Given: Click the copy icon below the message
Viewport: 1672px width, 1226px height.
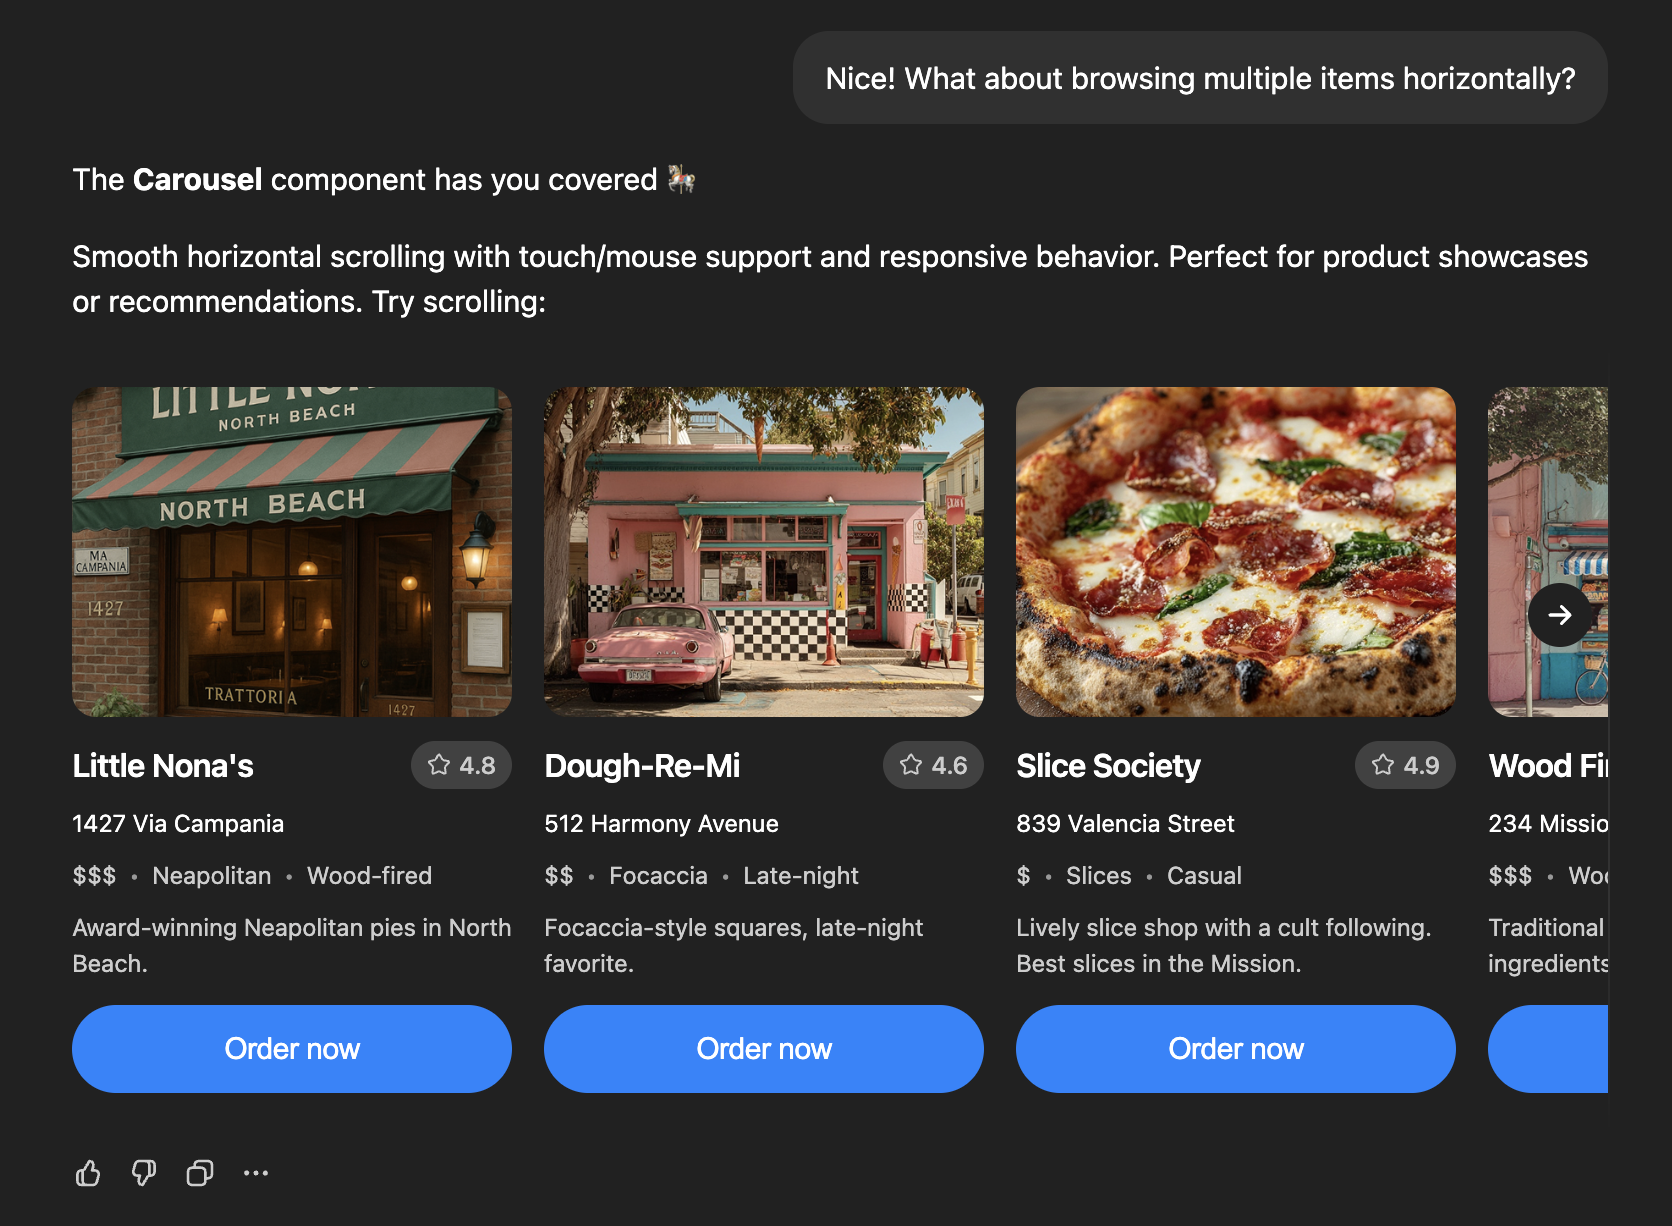Looking at the screenshot, I should pyautogui.click(x=199, y=1173).
